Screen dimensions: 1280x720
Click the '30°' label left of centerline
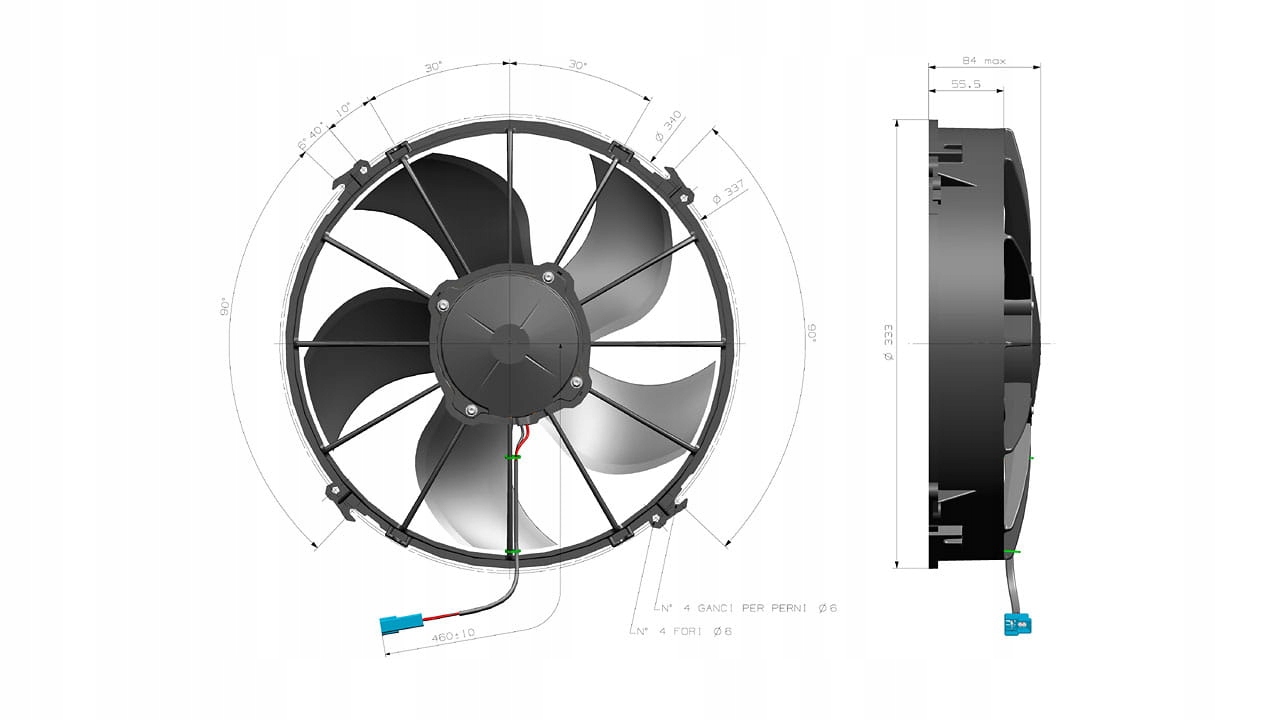point(433,68)
